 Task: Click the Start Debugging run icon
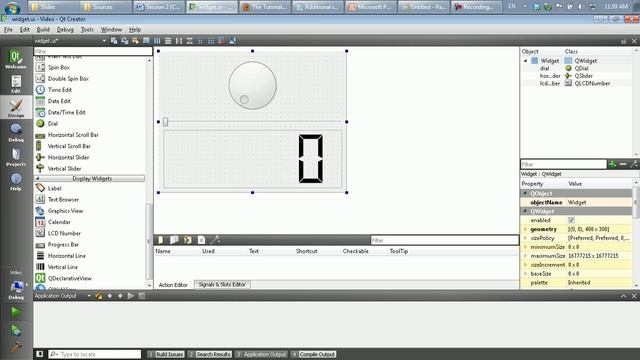point(16,330)
